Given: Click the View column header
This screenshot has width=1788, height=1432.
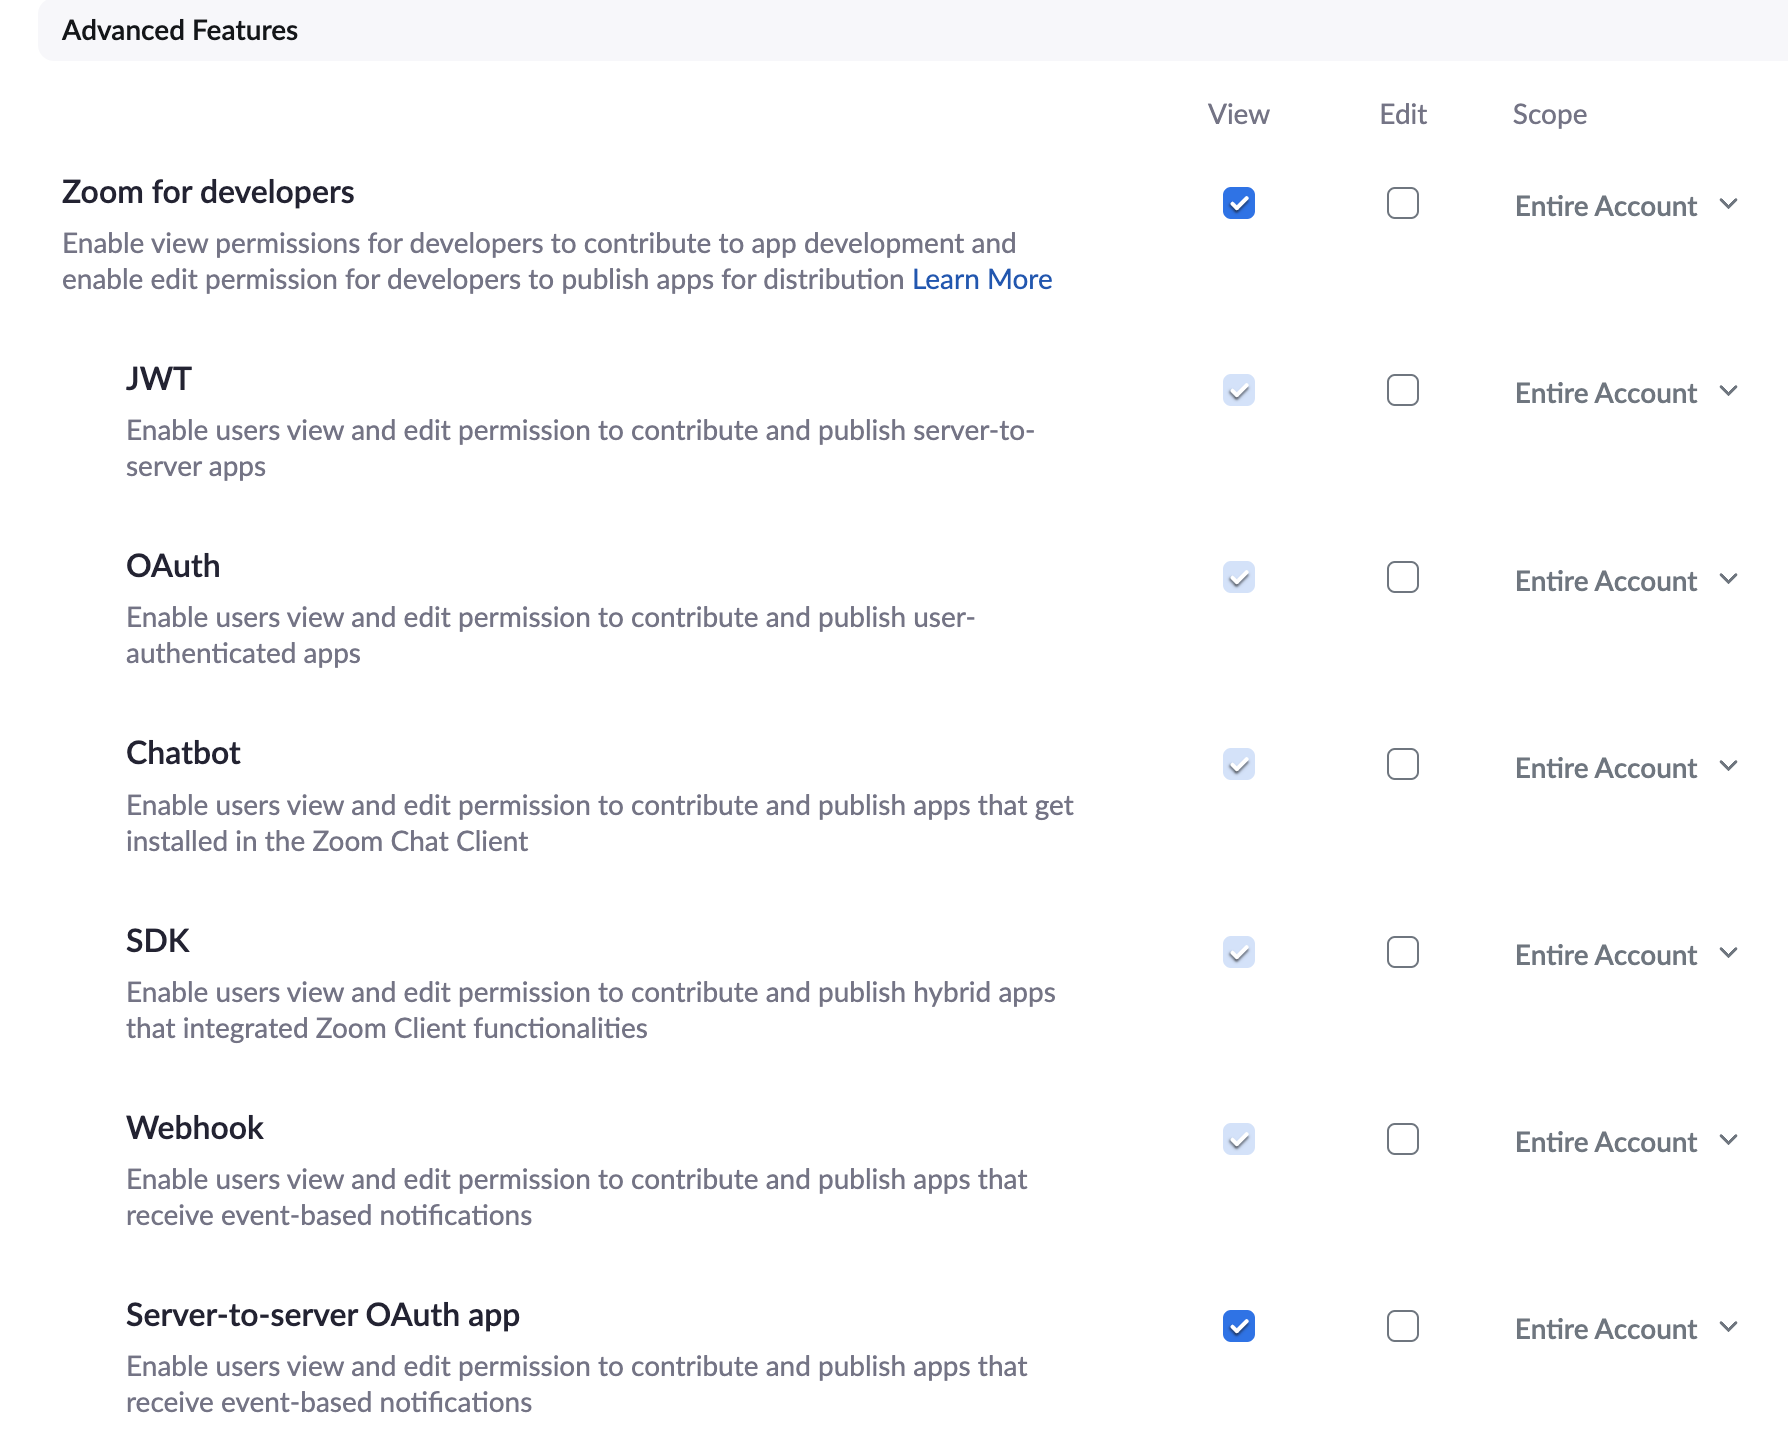Looking at the screenshot, I should click(1238, 114).
